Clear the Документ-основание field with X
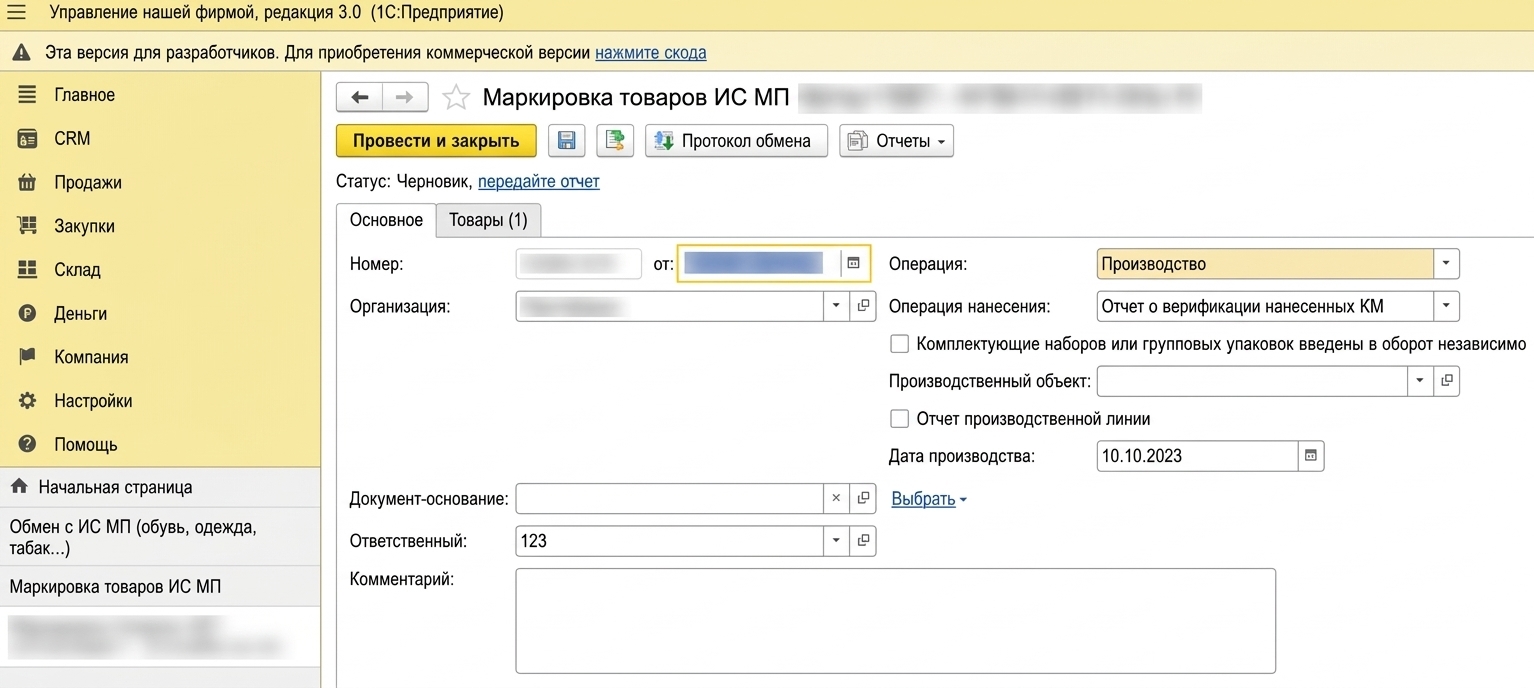The image size is (1534, 688). click(837, 498)
